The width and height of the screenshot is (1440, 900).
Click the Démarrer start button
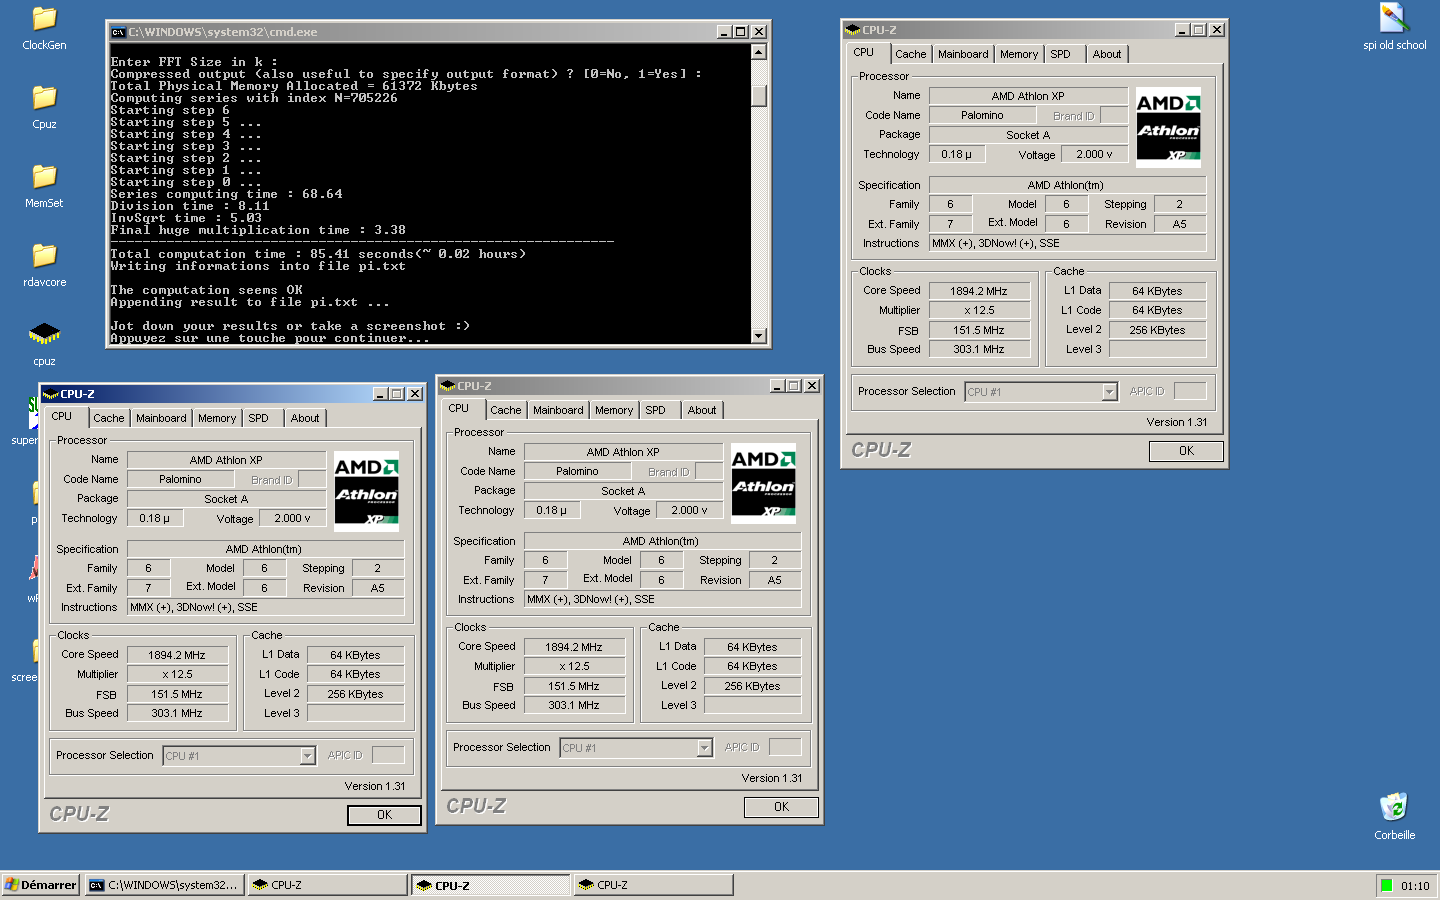[x=41, y=885]
